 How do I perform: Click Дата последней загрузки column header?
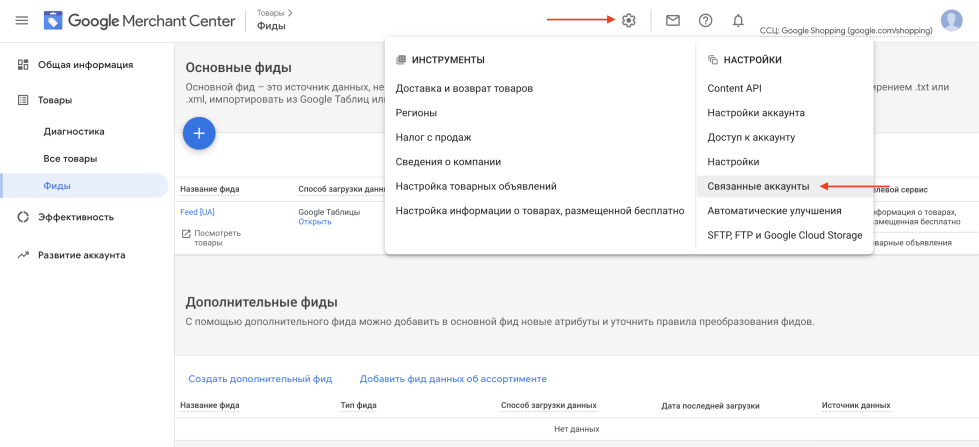pos(711,406)
